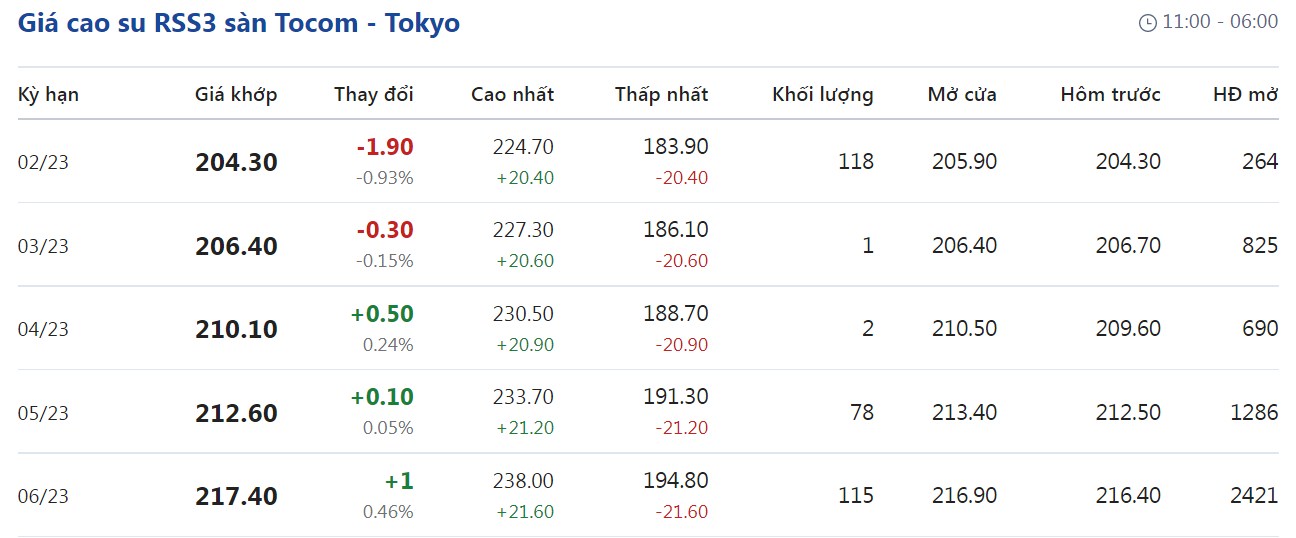
Task: Click the clock icon beside trading hours
Action: (1148, 23)
